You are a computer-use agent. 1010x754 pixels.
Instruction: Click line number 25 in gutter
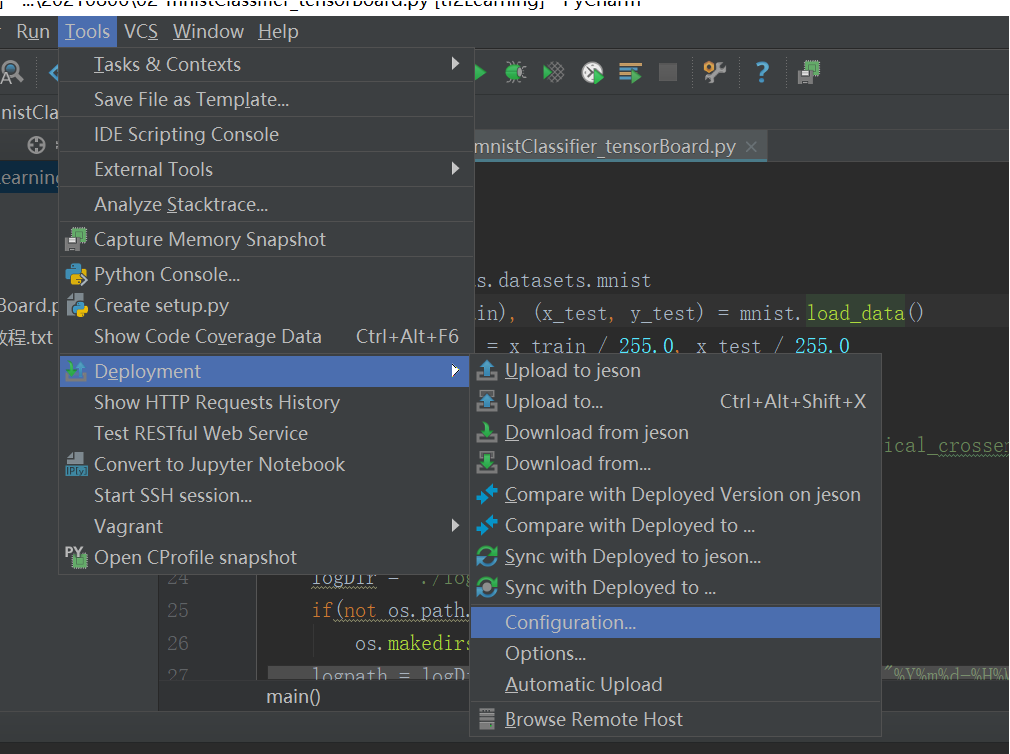[178, 610]
